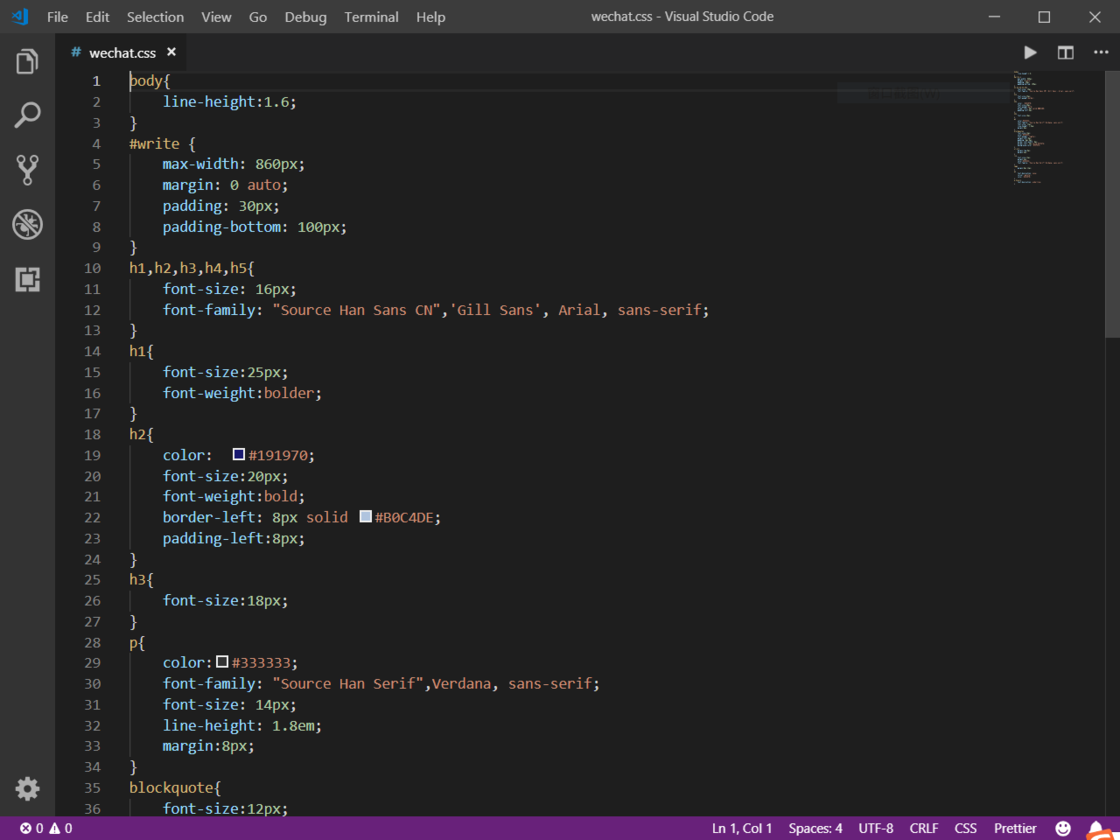Close the wechat.css tab
The height and width of the screenshot is (840, 1120).
click(171, 52)
